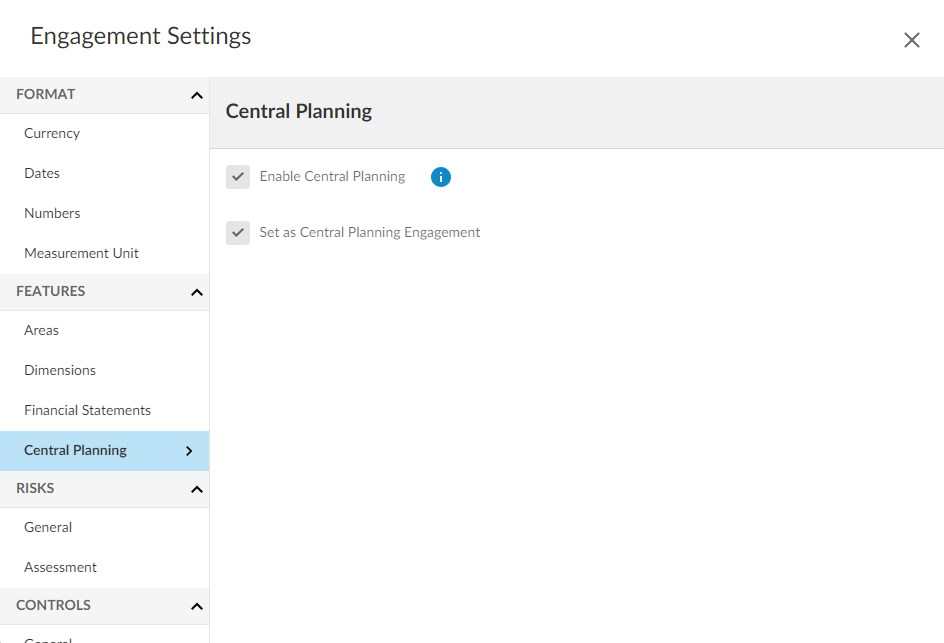The width and height of the screenshot is (944, 643).
Task: Collapse the FORMAT section chevron
Action: click(x=196, y=95)
